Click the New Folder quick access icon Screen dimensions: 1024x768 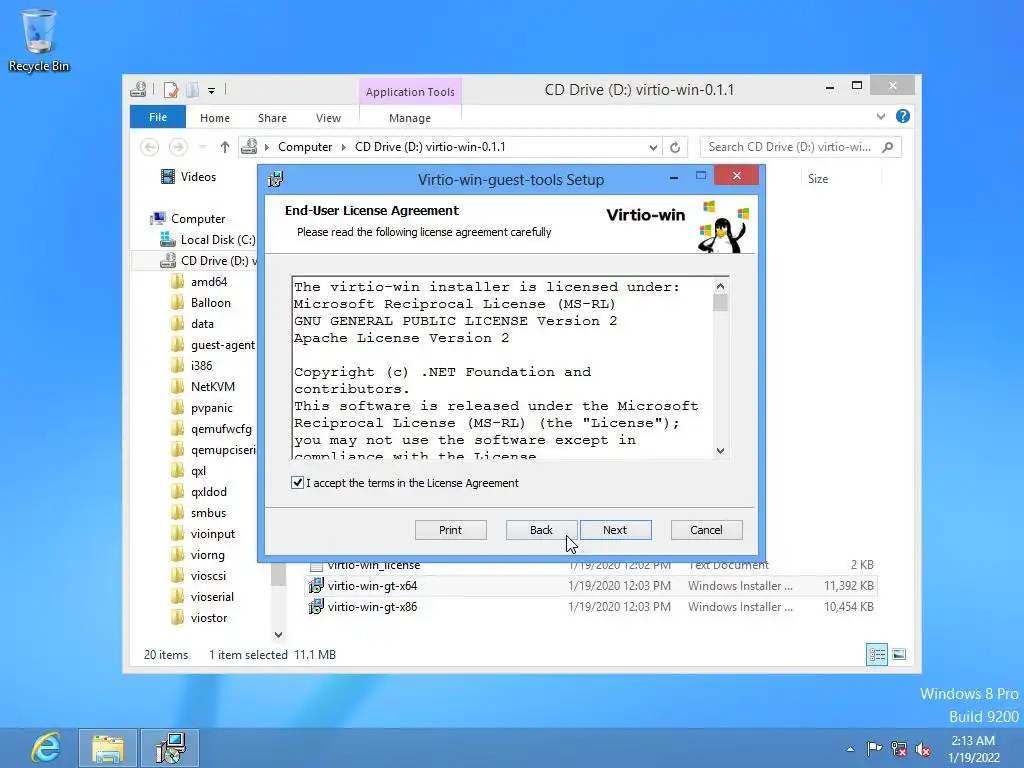(x=192, y=89)
